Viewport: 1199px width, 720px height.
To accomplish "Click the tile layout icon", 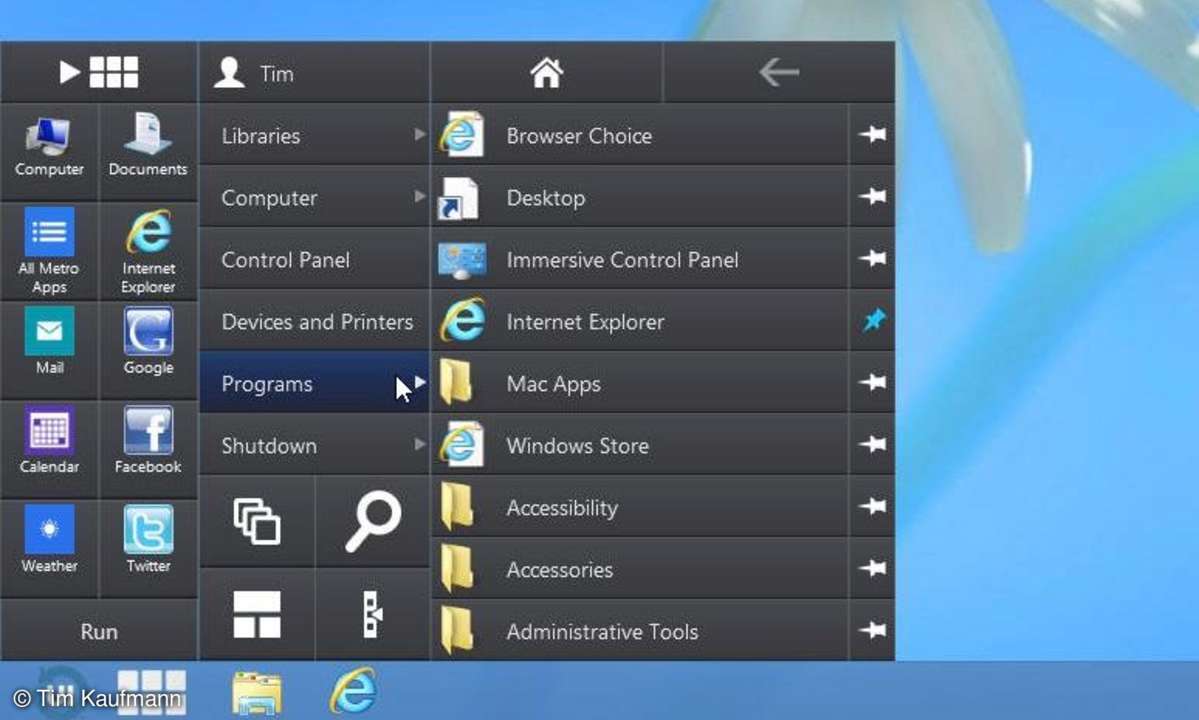I will (x=257, y=615).
